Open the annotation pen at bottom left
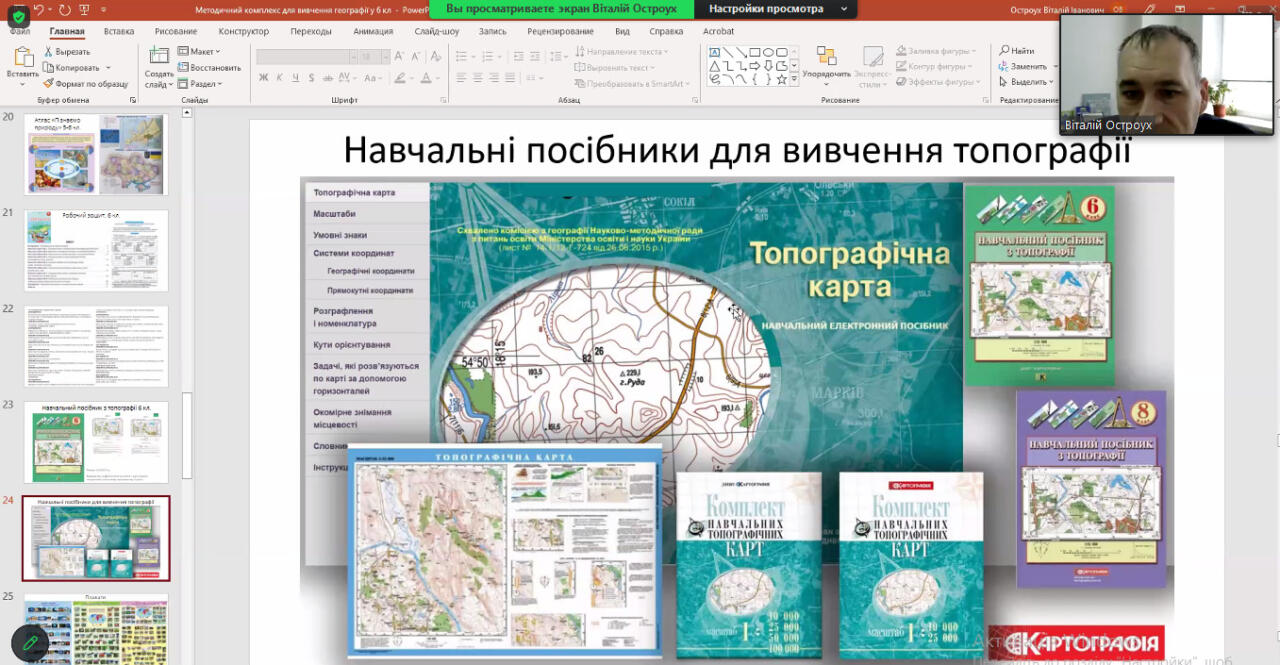 30,643
